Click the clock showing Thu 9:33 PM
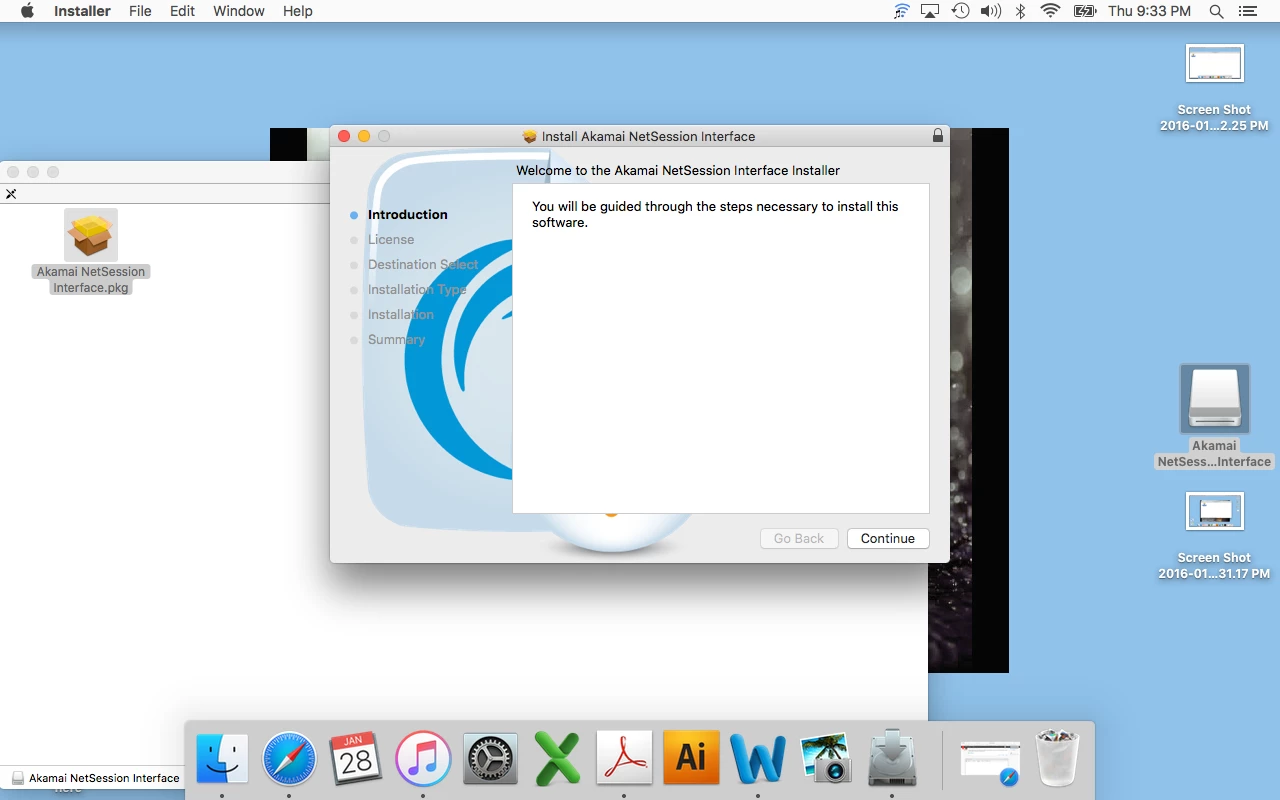 (x=1149, y=11)
